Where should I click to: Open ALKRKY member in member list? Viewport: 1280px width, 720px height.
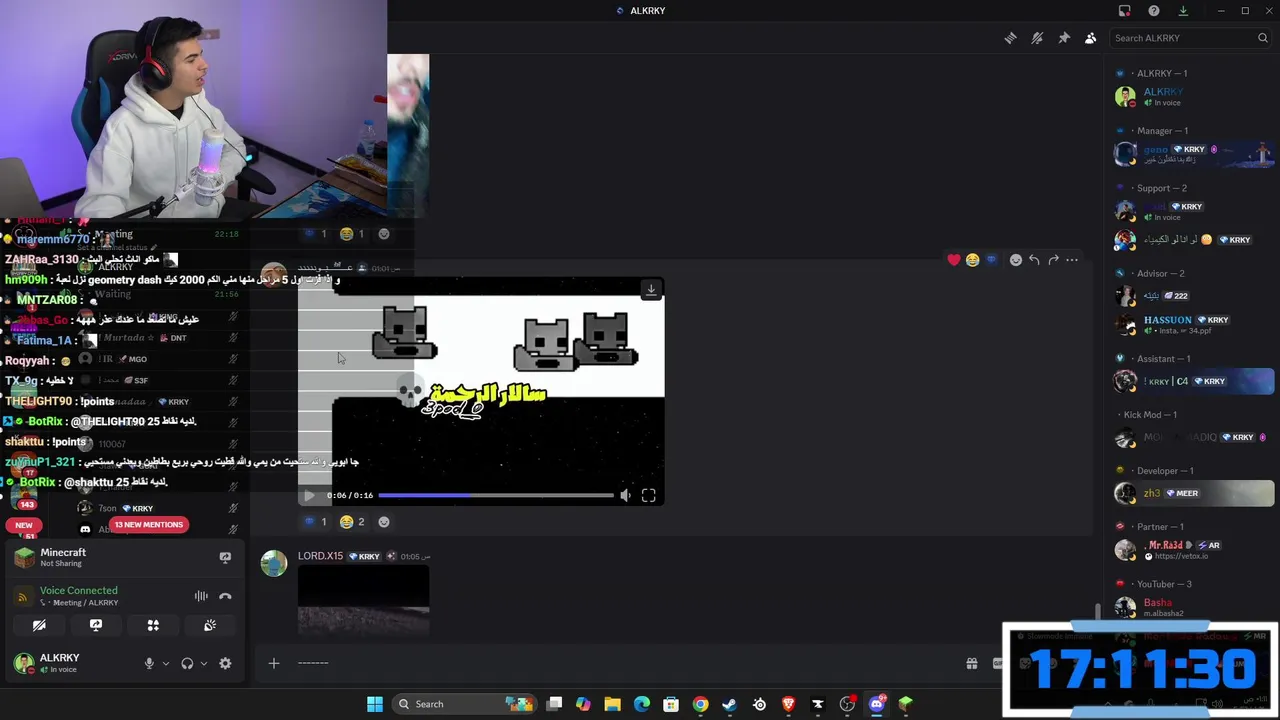coord(1190,97)
